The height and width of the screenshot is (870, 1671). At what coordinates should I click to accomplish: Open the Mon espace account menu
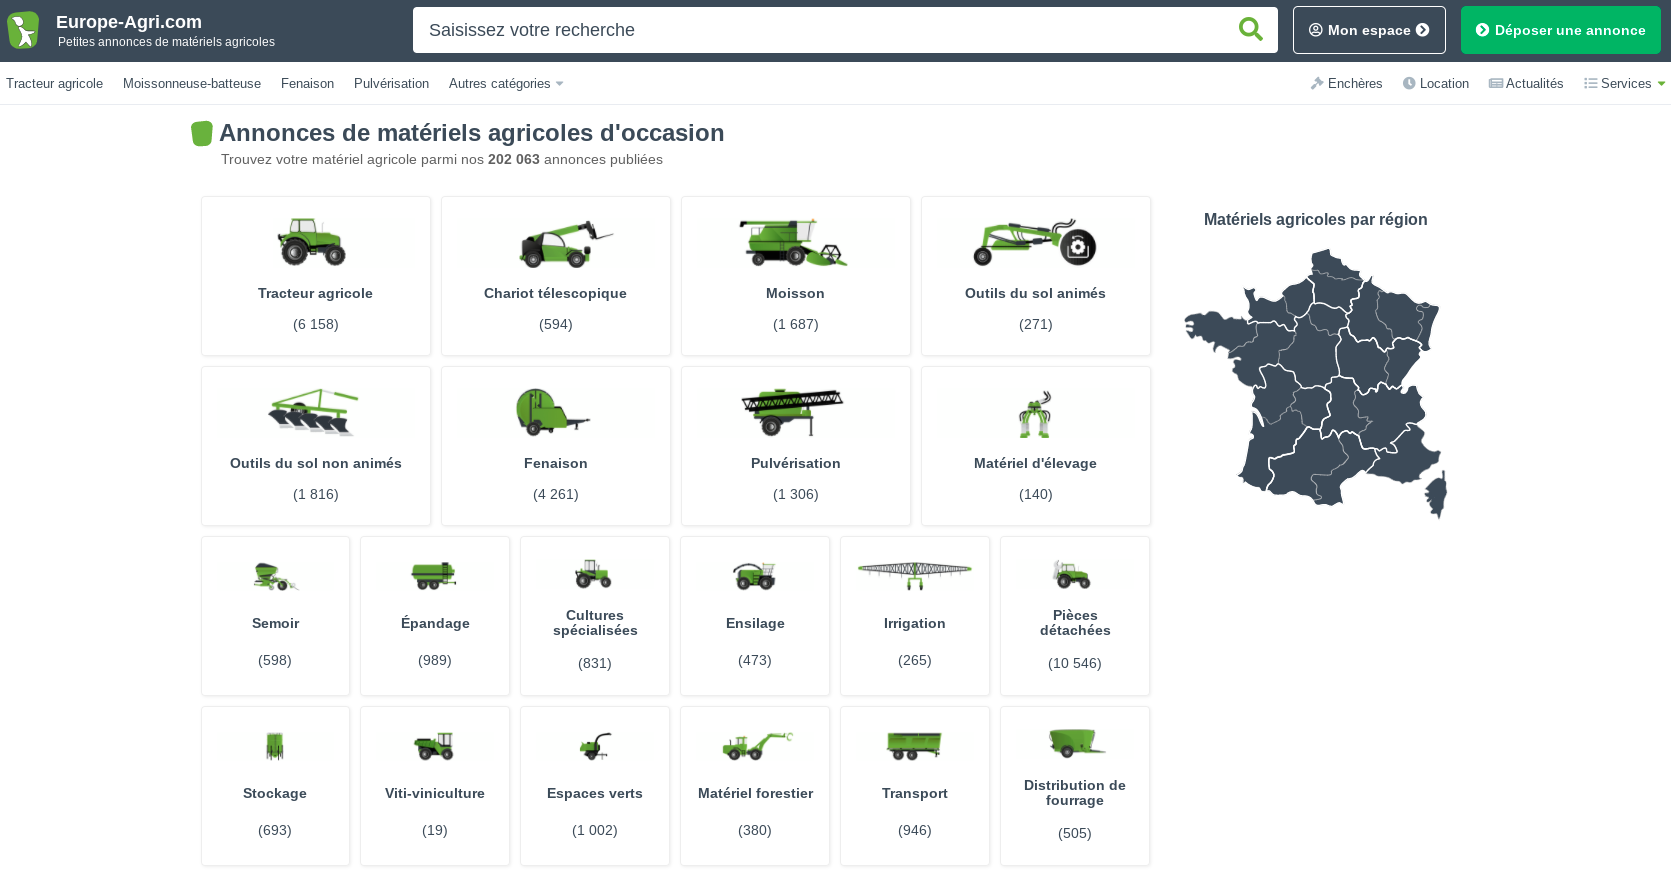pyautogui.click(x=1368, y=30)
